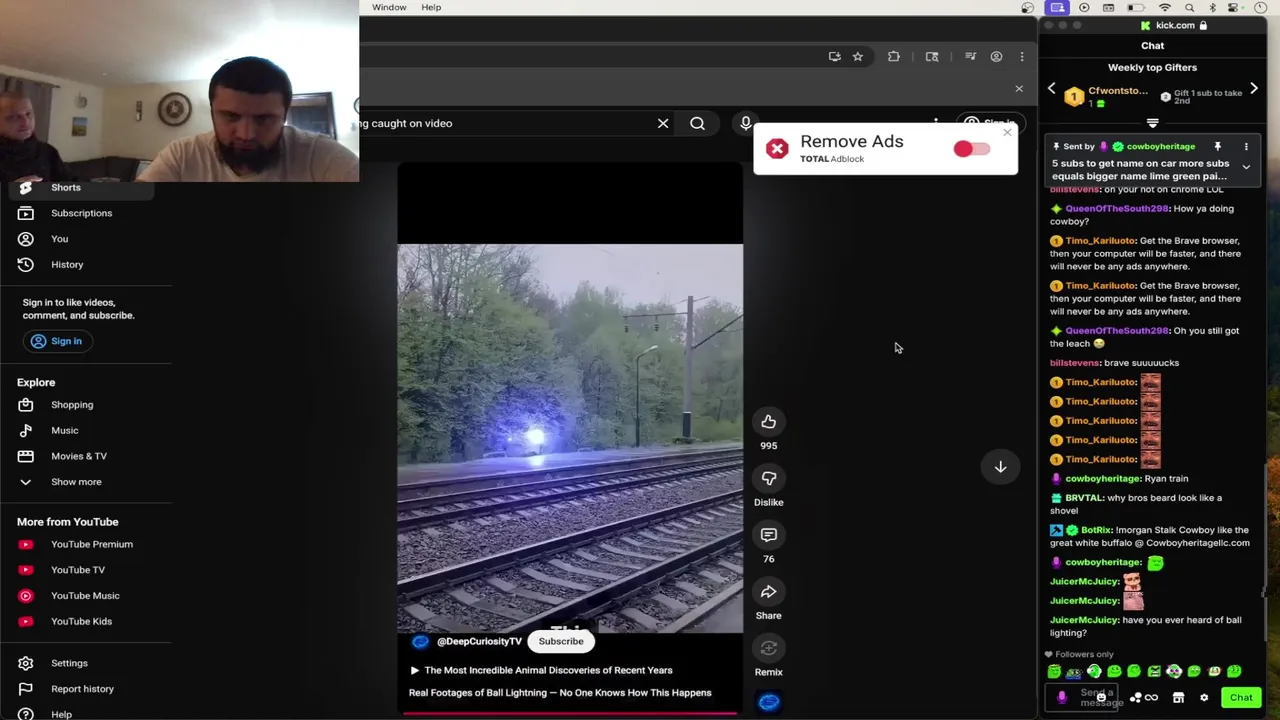This screenshot has height=720, width=1280.
Task: Open the Window menu in menu bar
Action: click(389, 7)
